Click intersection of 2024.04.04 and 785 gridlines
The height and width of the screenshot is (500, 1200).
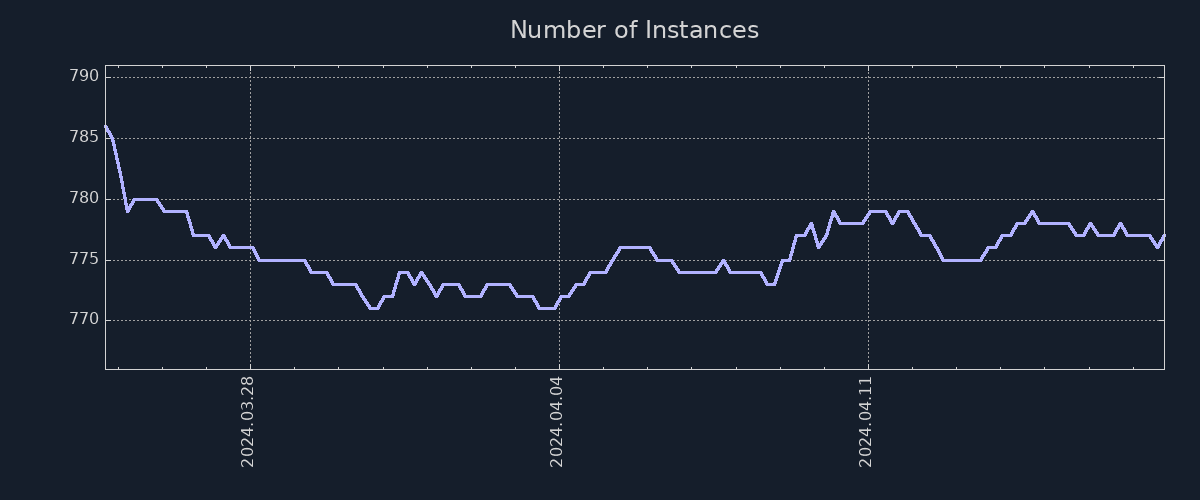click(559, 138)
